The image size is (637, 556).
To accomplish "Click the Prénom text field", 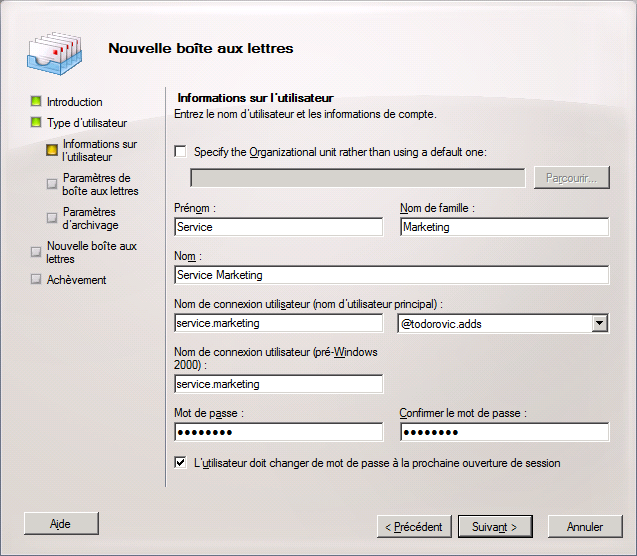I will click(x=278, y=227).
